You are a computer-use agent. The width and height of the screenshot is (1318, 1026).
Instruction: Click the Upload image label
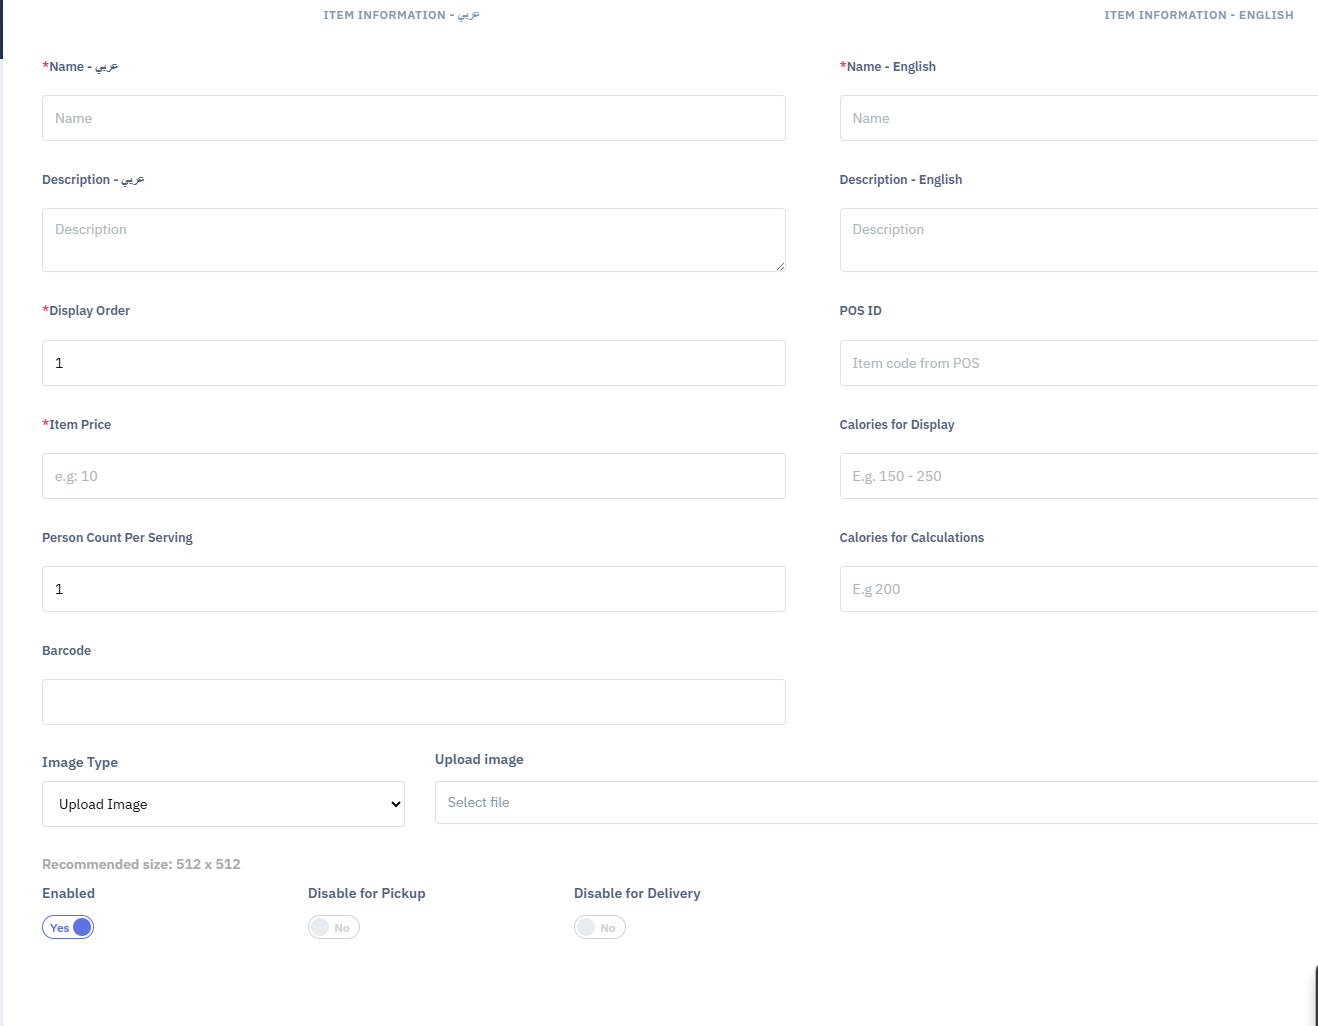click(x=479, y=759)
